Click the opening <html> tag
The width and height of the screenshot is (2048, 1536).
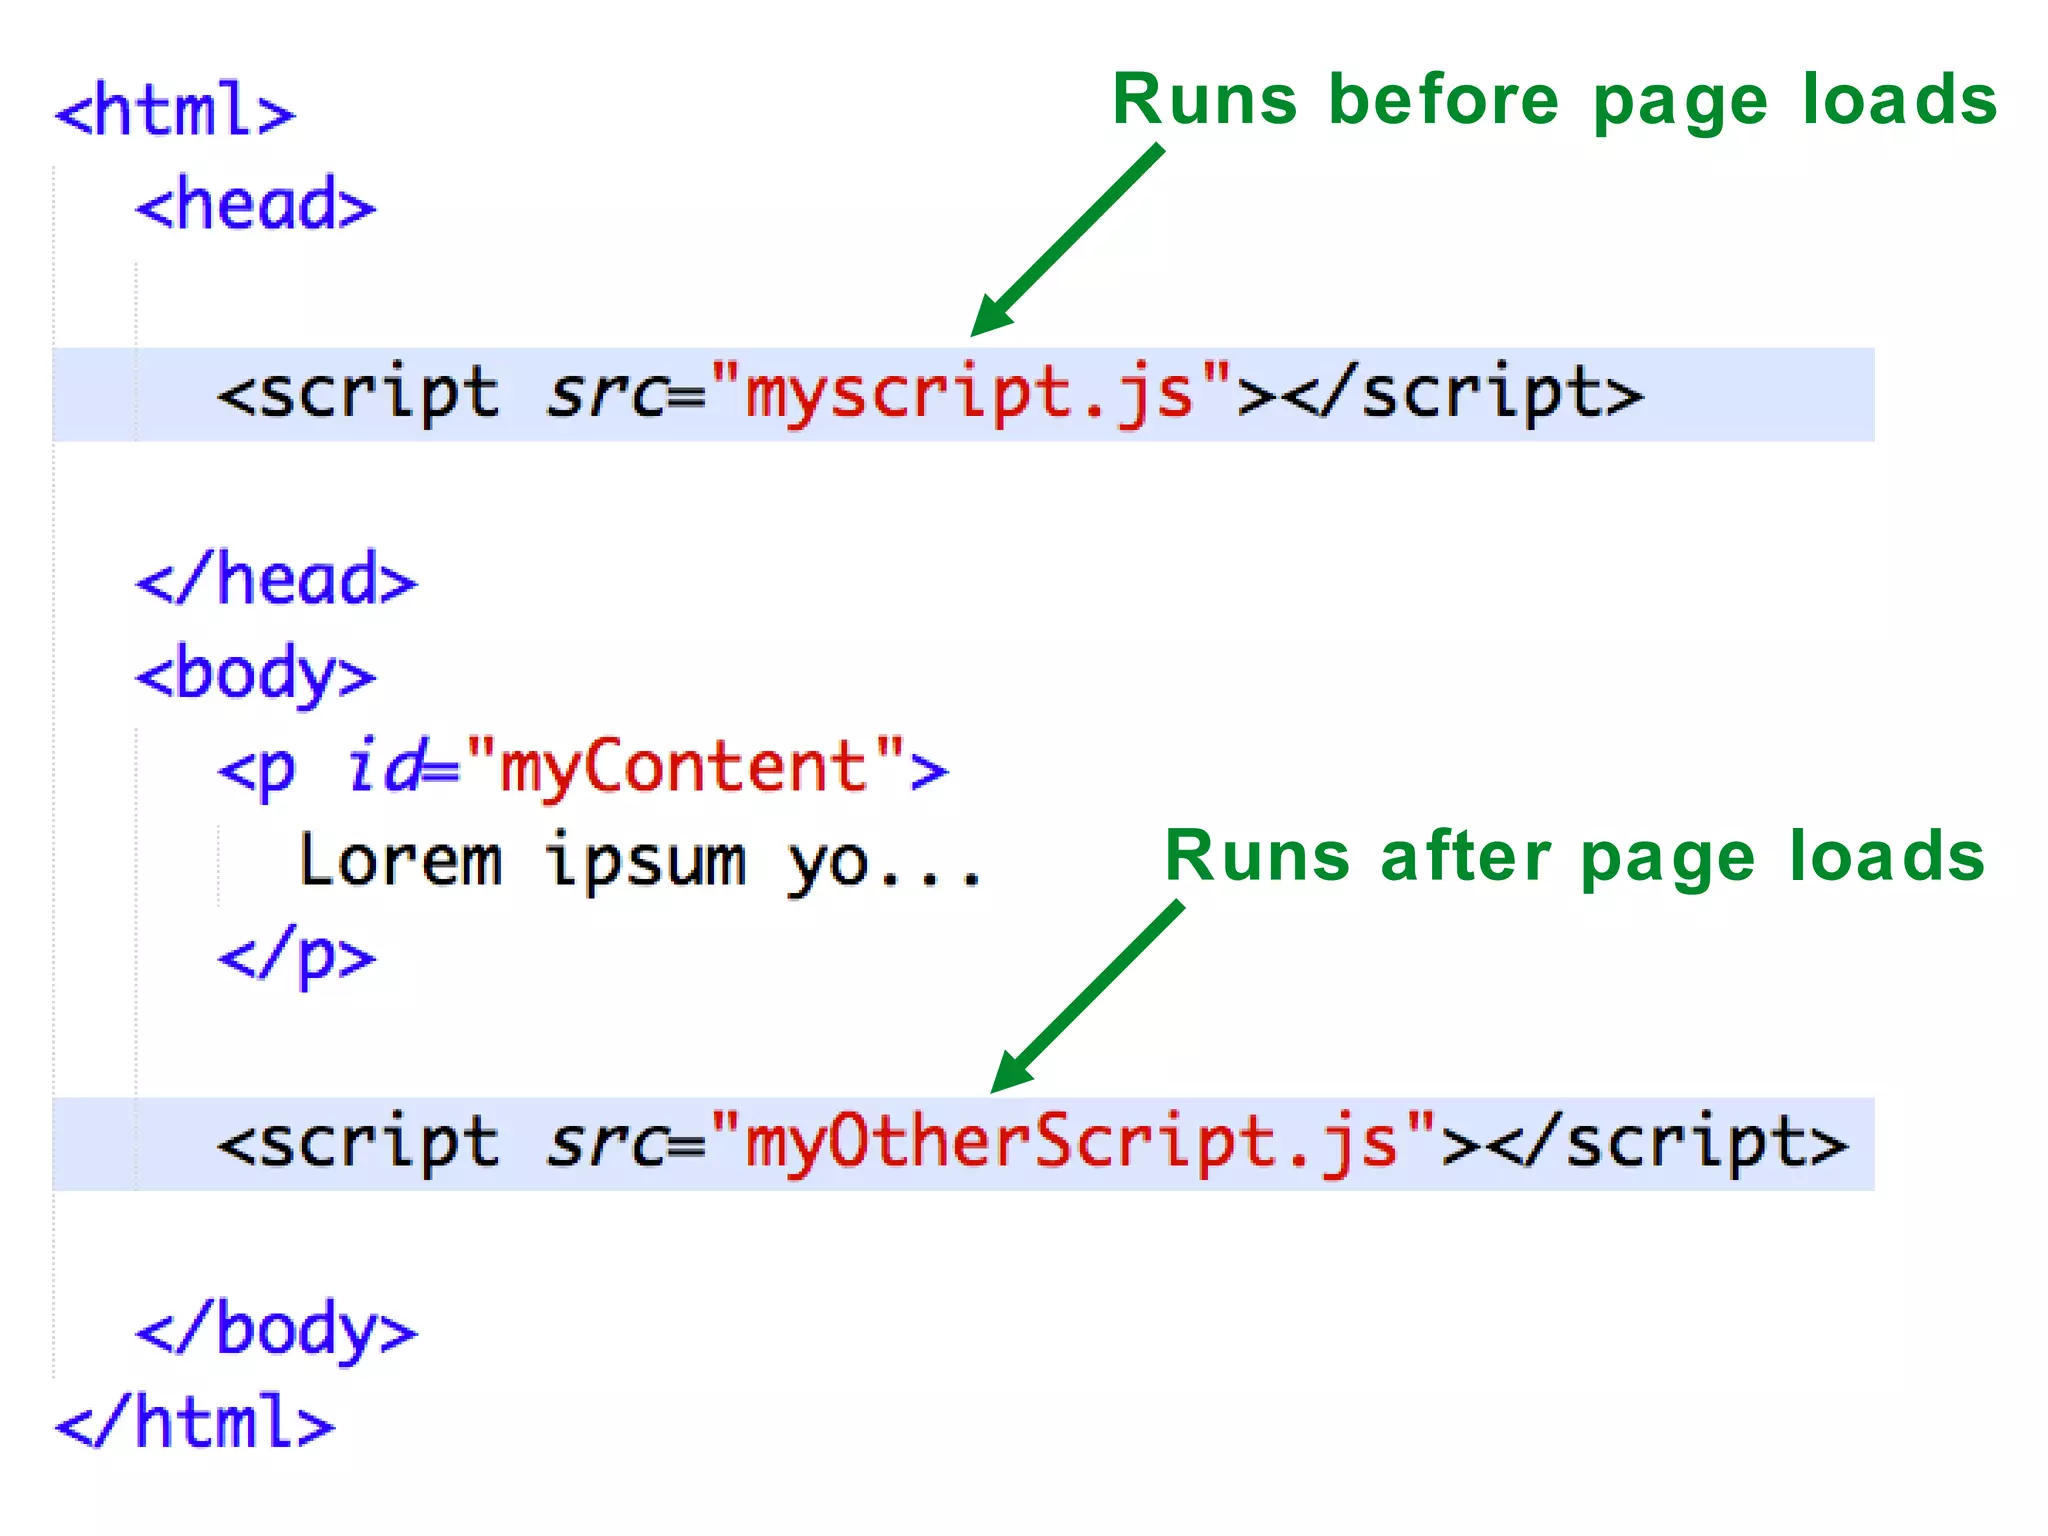tap(175, 110)
